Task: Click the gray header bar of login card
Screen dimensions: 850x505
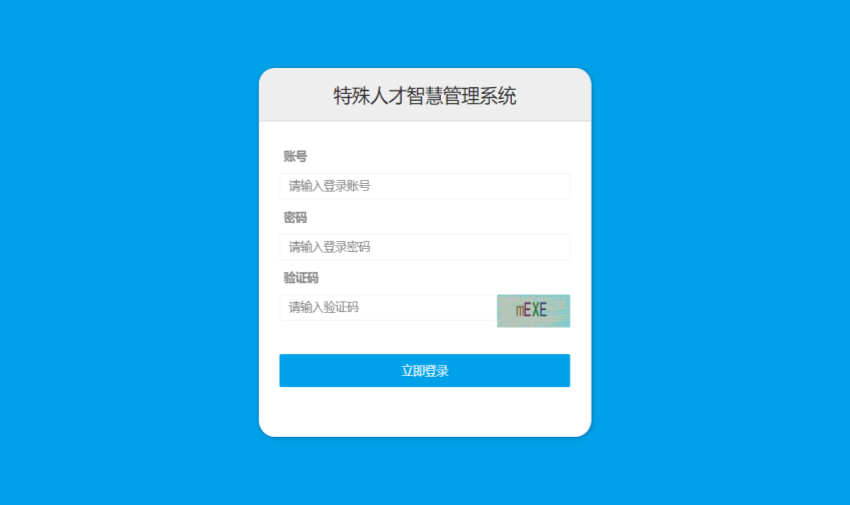Action: click(424, 95)
